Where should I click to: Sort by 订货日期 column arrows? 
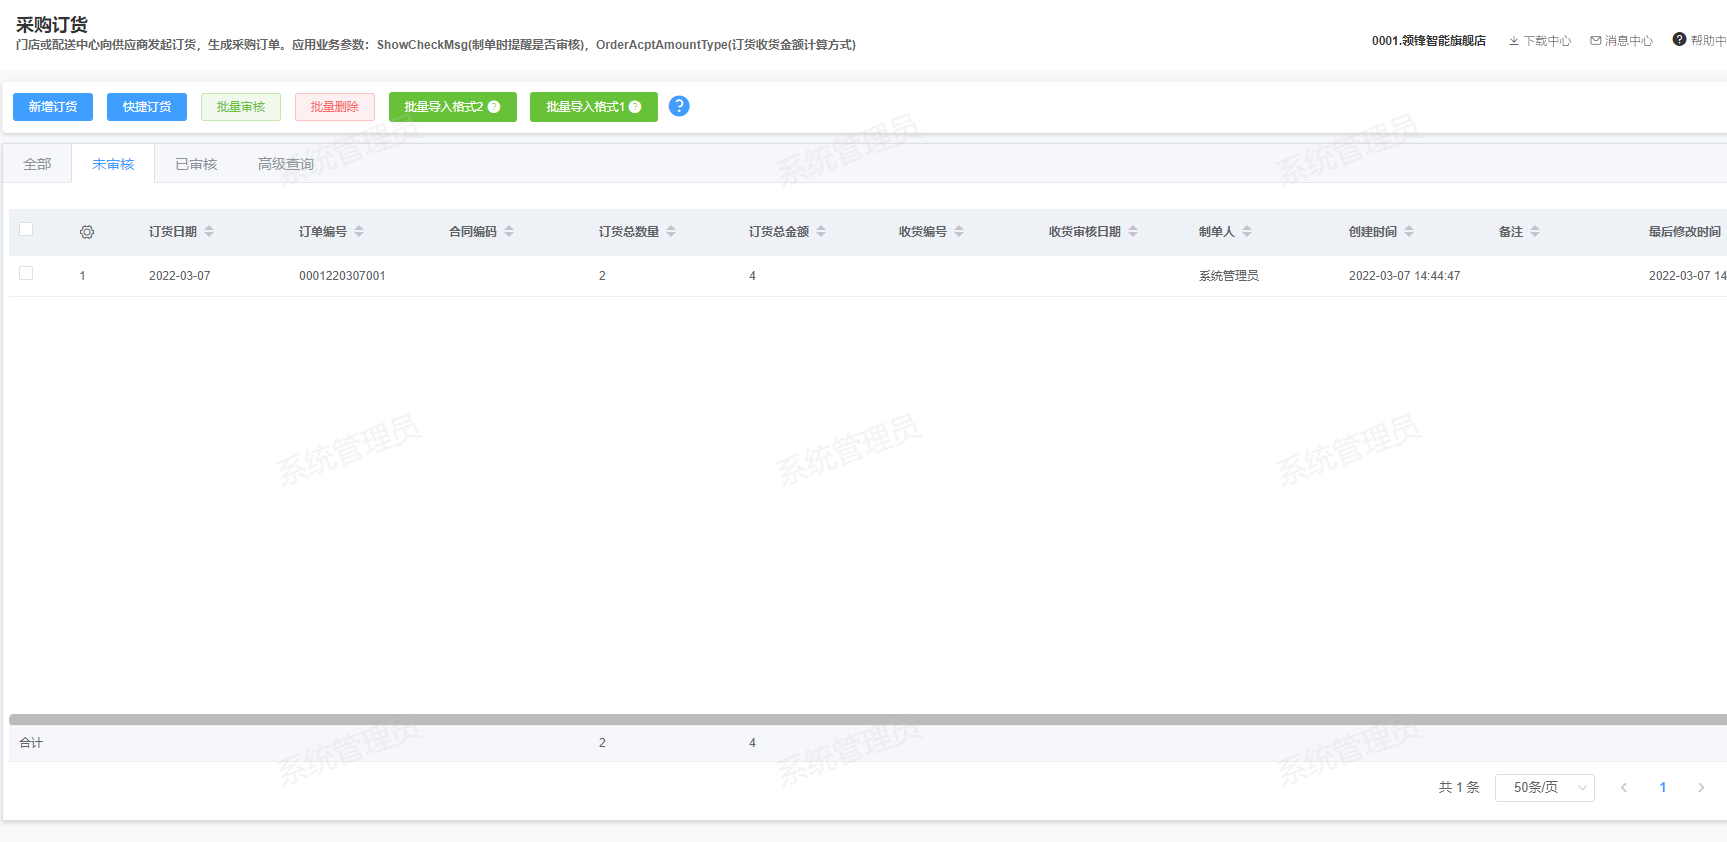click(209, 231)
